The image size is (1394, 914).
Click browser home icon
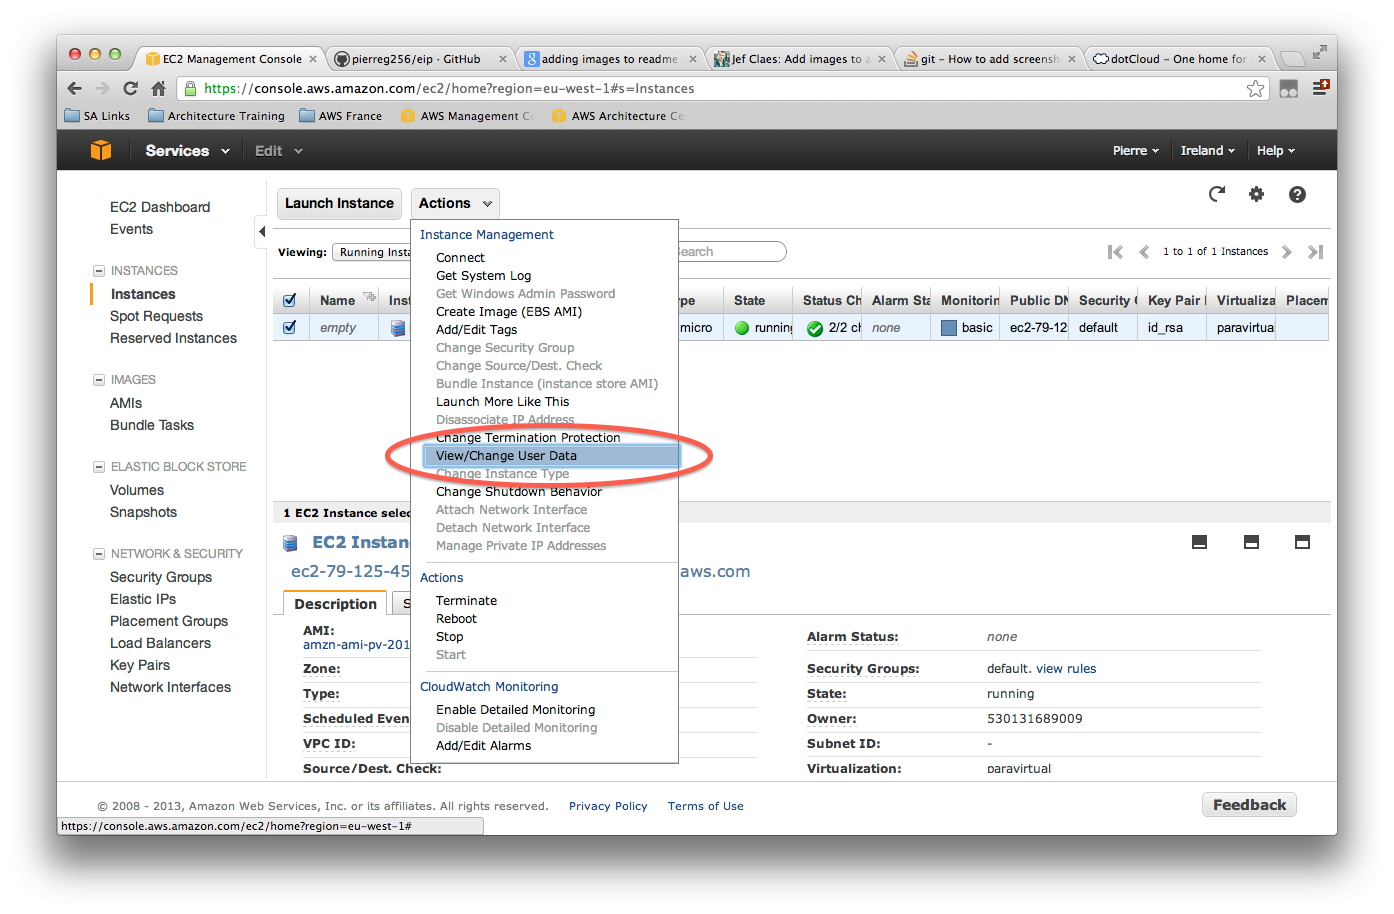pyautogui.click(x=158, y=88)
